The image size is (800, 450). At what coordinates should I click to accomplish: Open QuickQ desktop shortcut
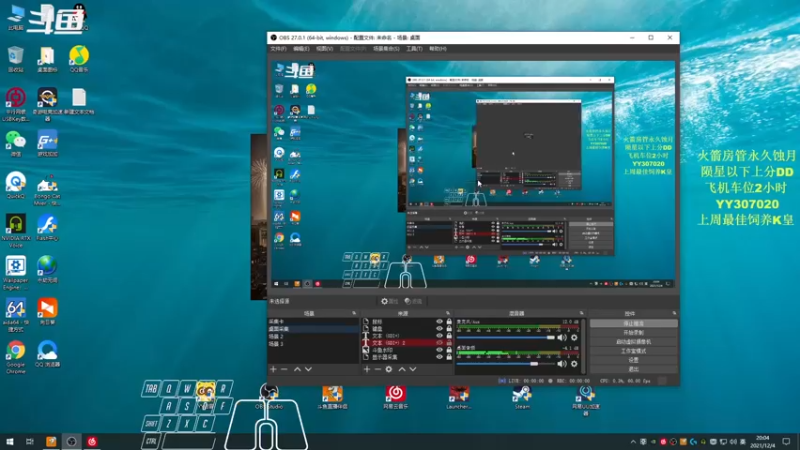pyautogui.click(x=16, y=186)
